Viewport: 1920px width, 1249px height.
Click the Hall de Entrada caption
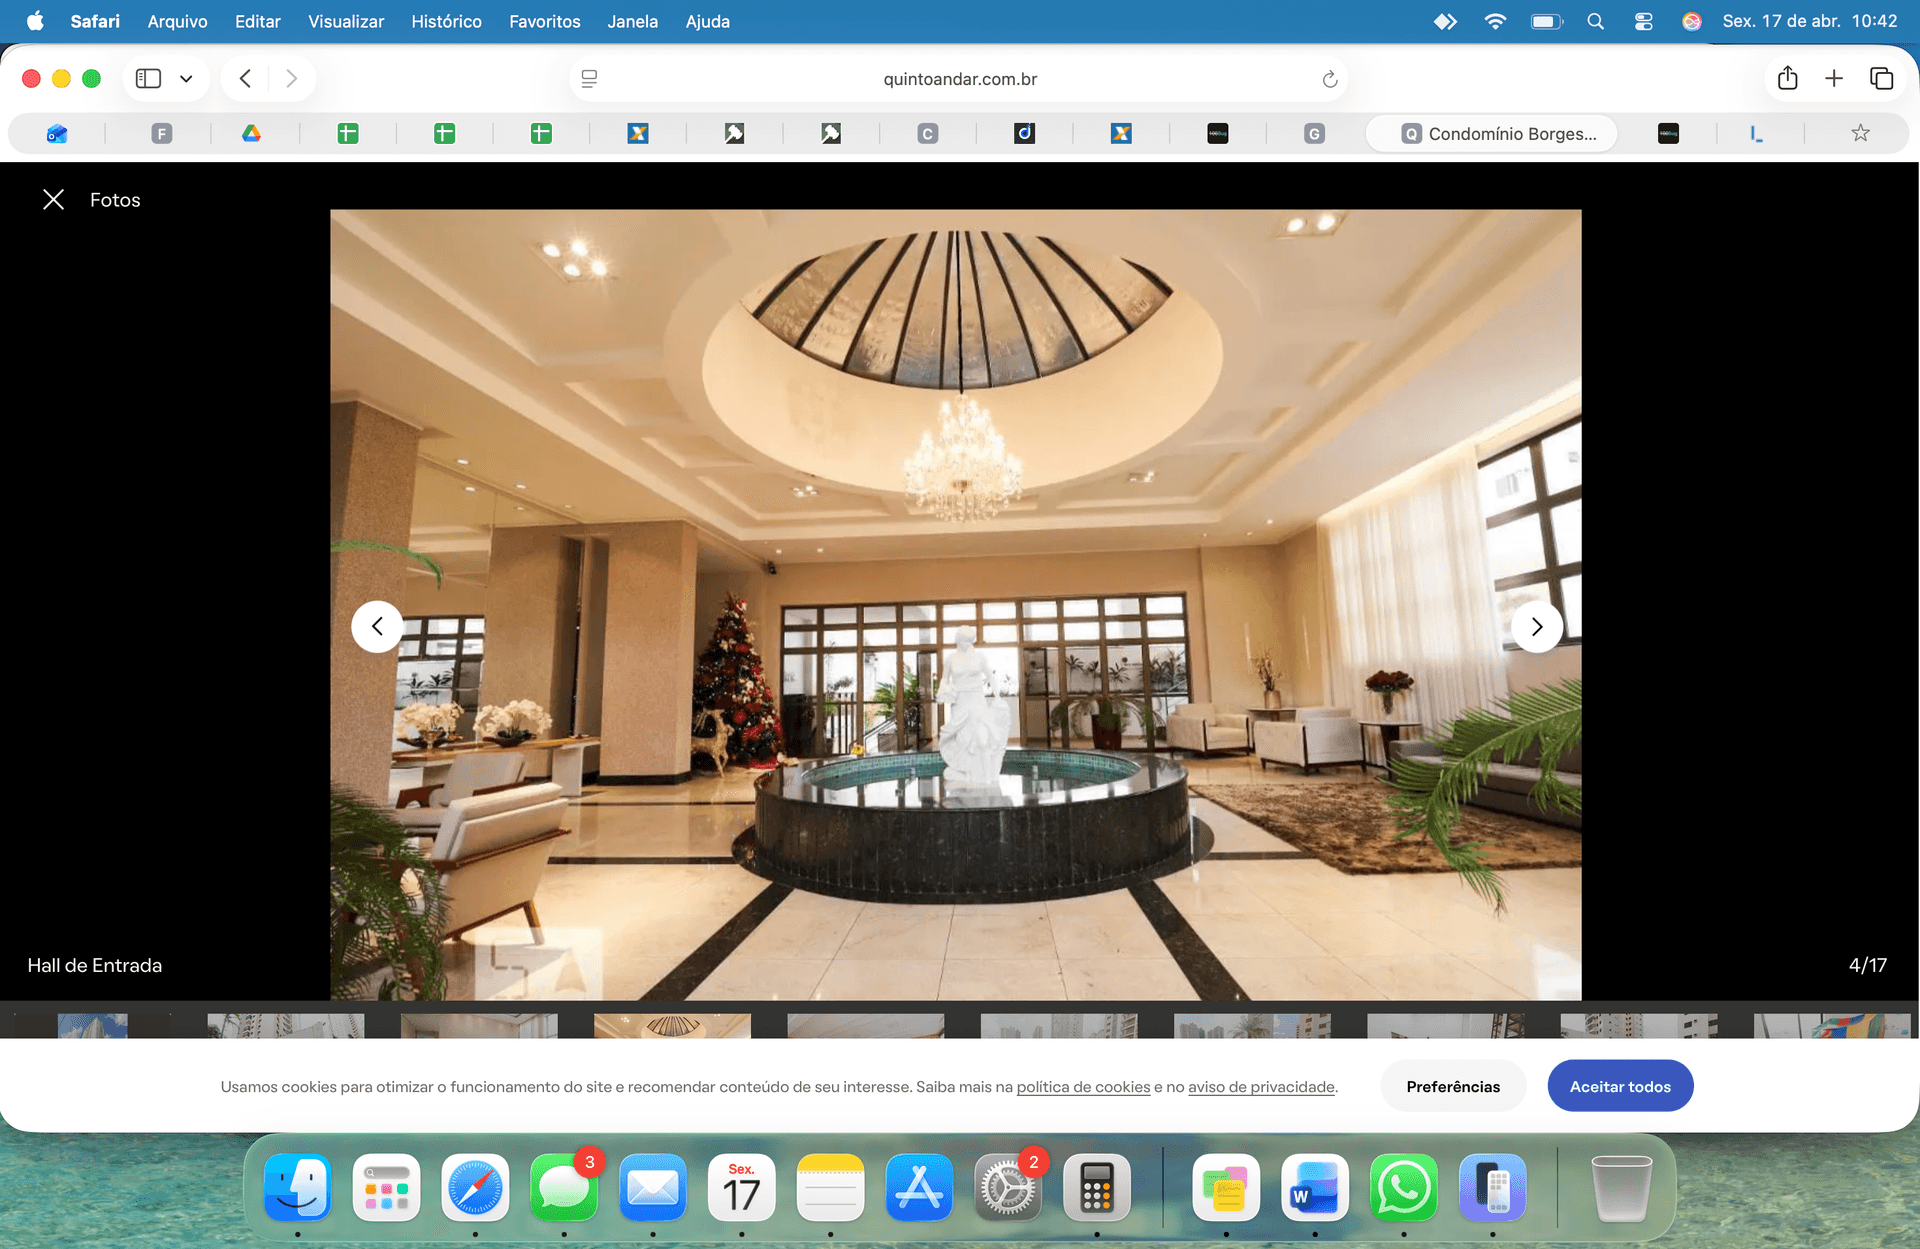click(94, 965)
